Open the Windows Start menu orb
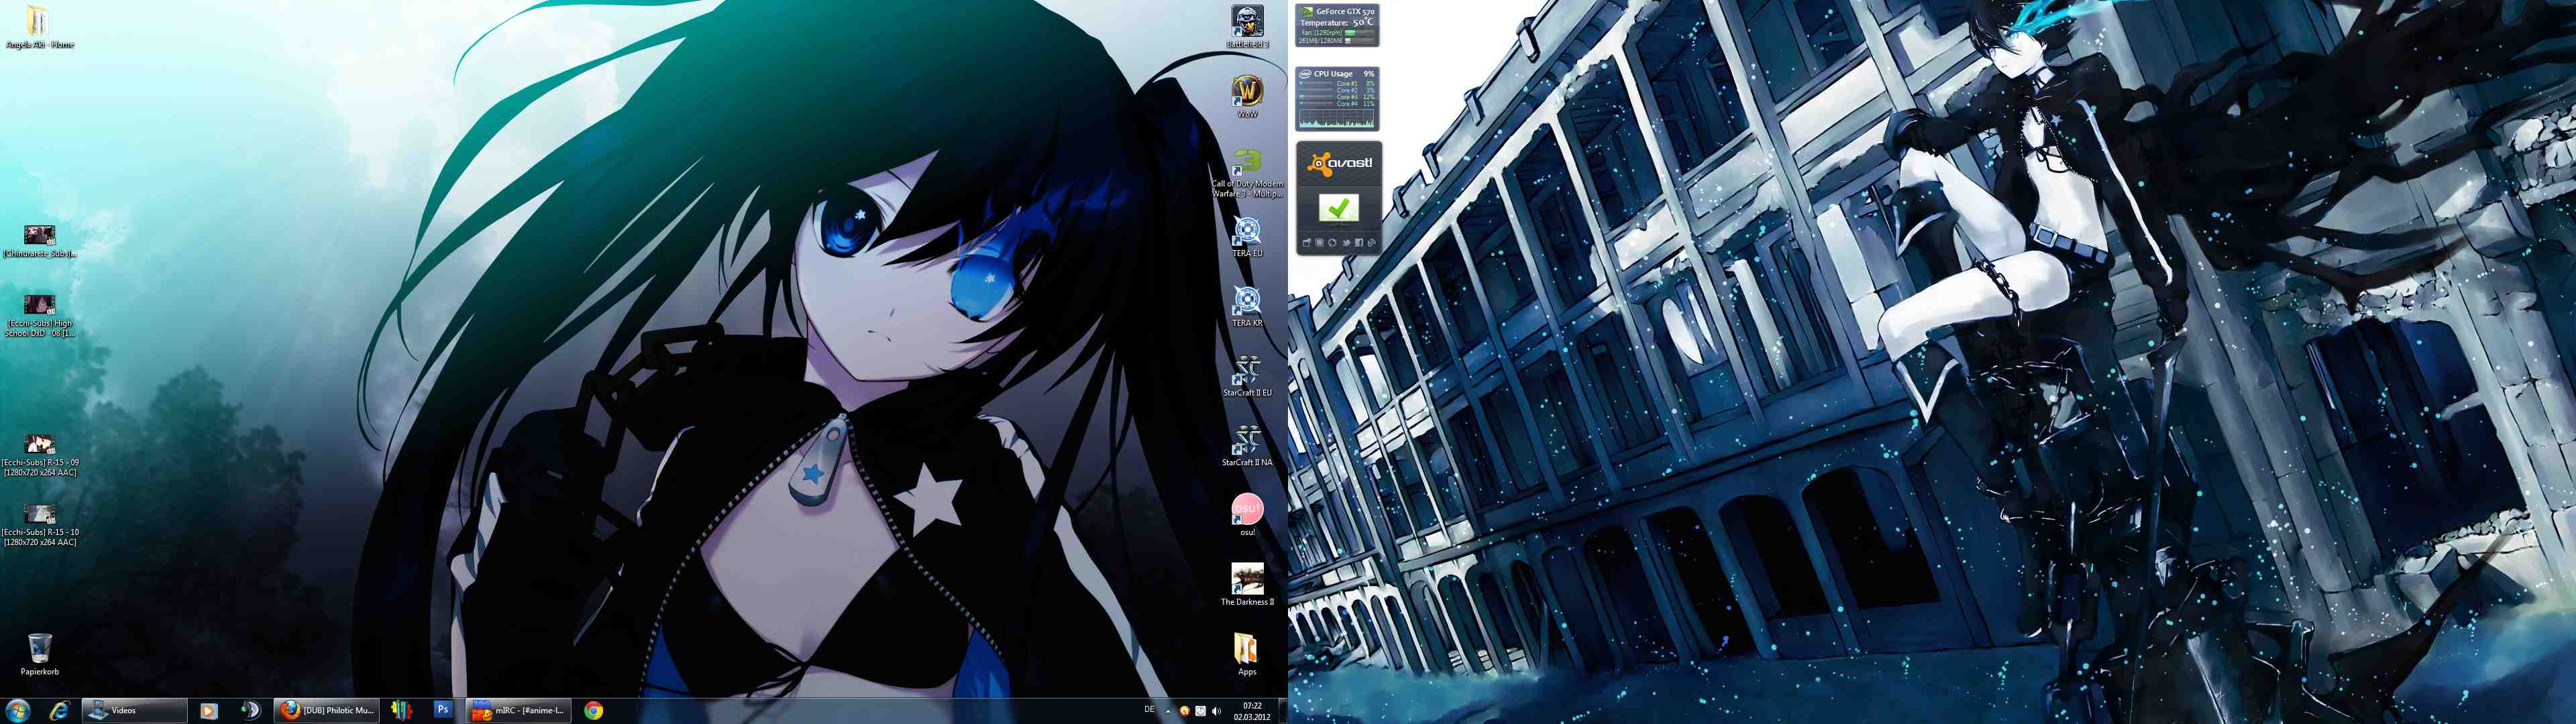 pyautogui.click(x=18, y=710)
